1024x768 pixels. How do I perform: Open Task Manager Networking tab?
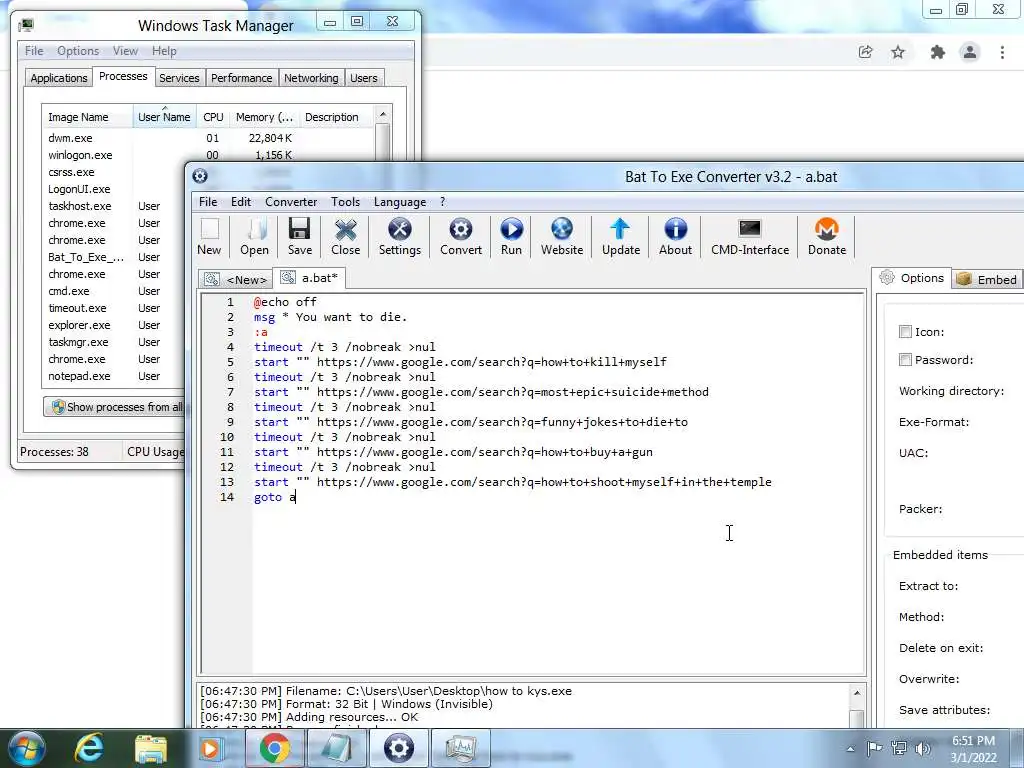tap(311, 78)
